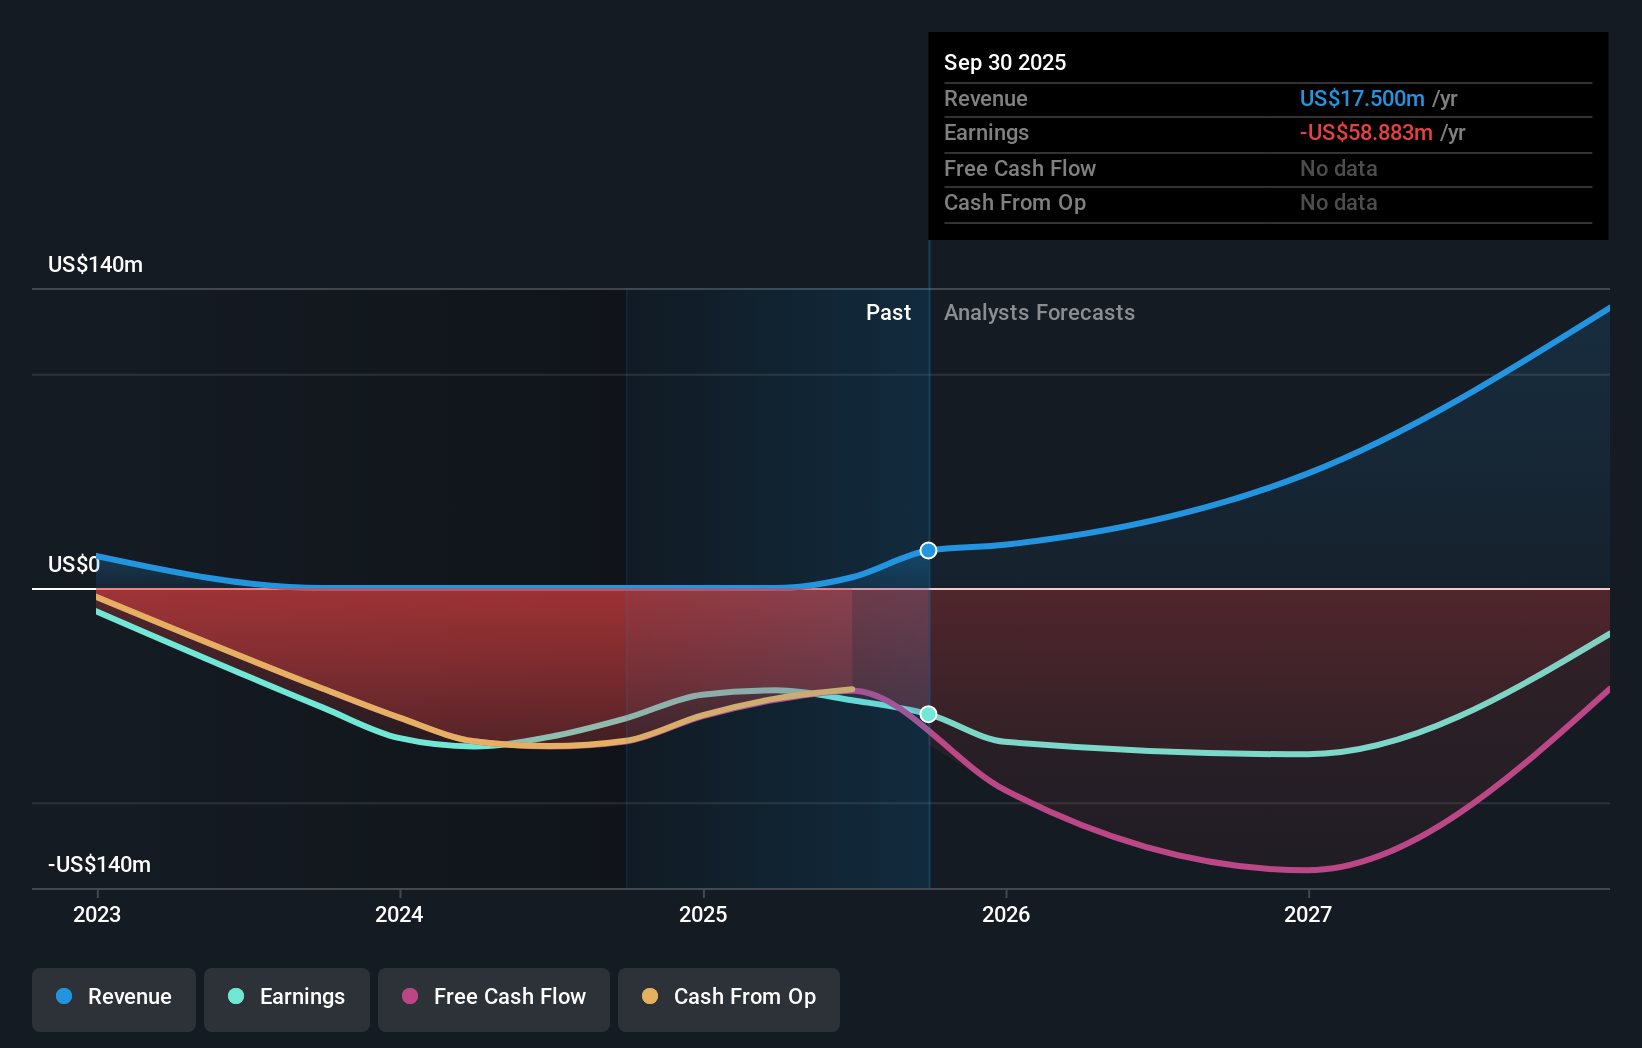
Task: Click the Earnings data point marker at forecast boundary
Action: 928,714
